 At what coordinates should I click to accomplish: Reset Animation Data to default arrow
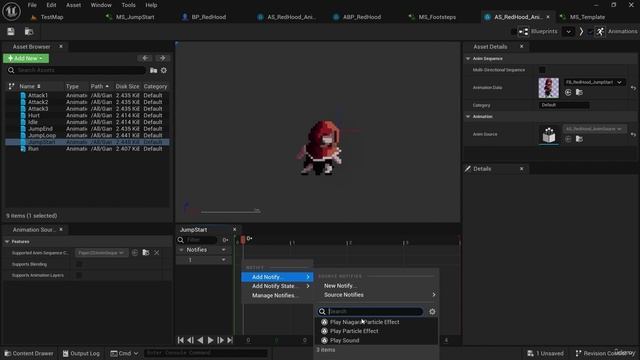633,88
